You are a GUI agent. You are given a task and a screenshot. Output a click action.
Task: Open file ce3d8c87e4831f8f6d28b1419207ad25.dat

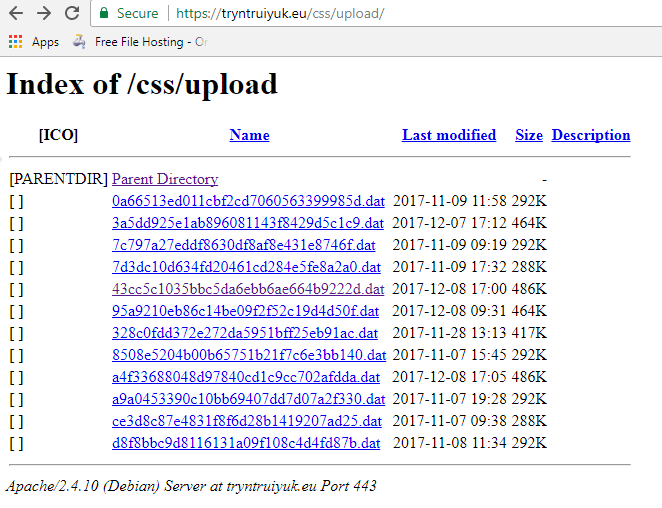(247, 421)
